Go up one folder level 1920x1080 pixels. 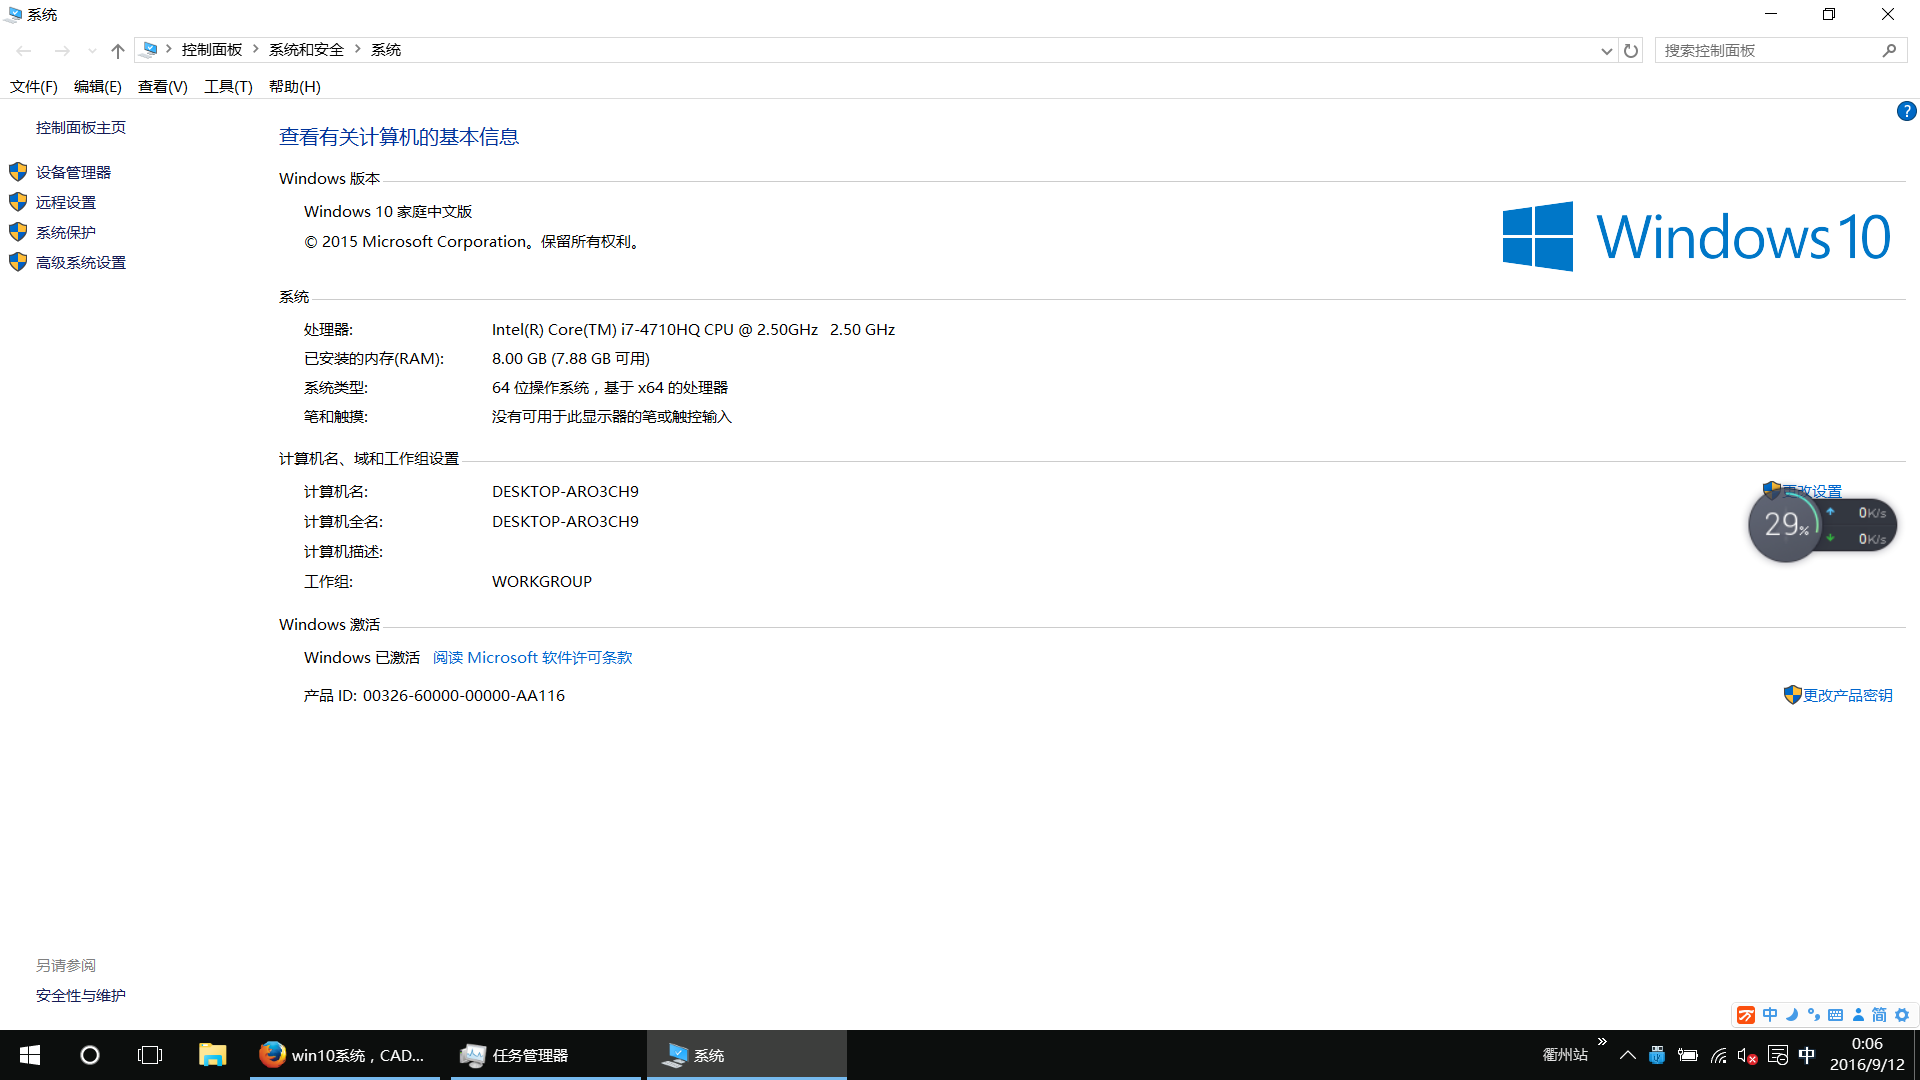(118, 50)
